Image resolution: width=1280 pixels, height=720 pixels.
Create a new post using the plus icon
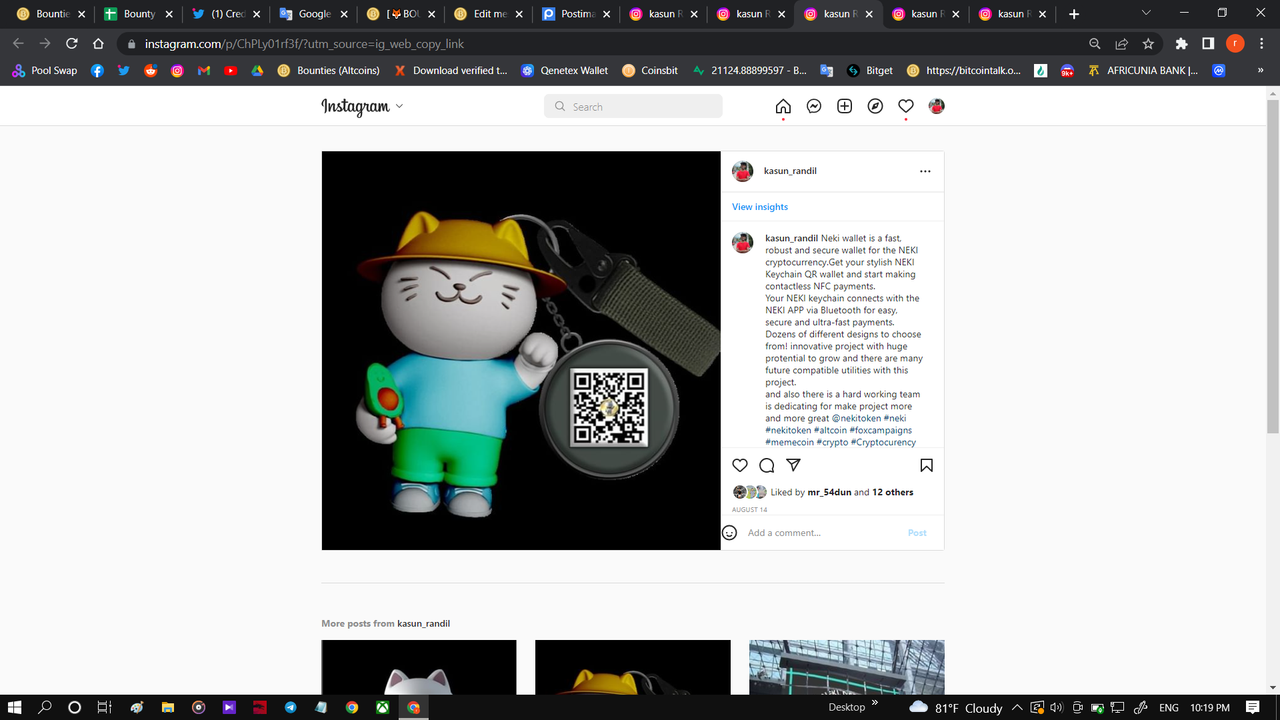[x=844, y=105]
